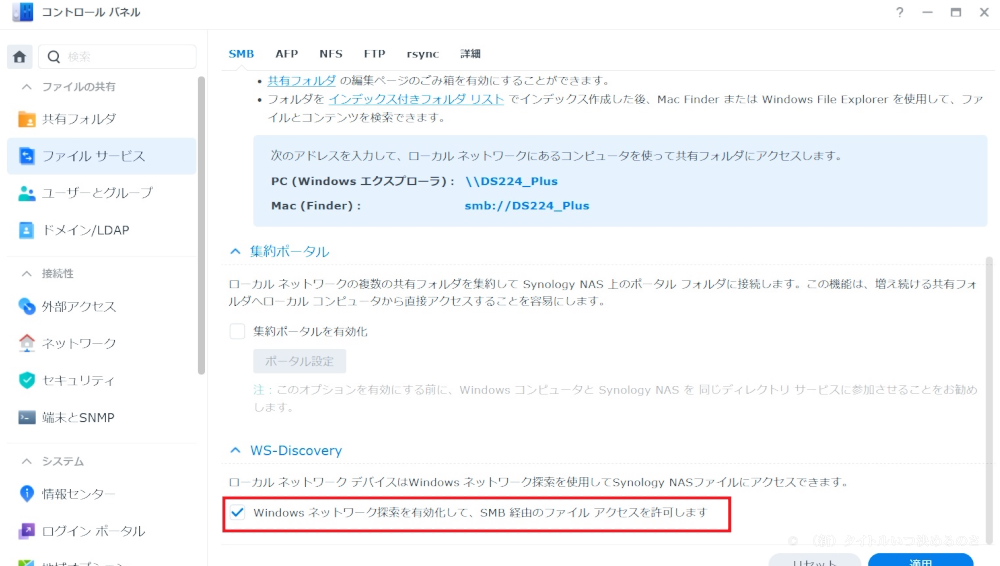Click リセット button
1000x566 pixels.
pos(814,560)
